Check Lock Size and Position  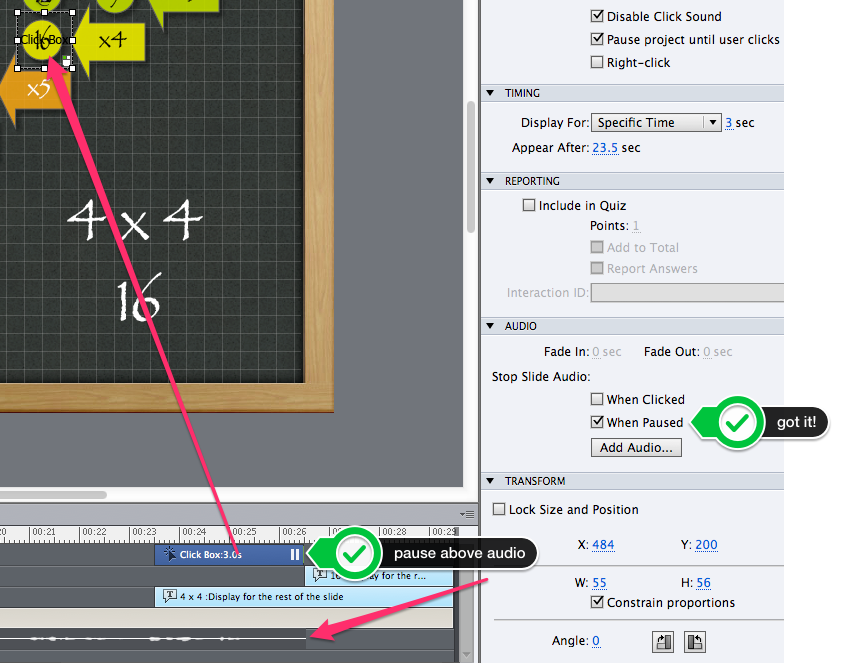tap(499, 509)
